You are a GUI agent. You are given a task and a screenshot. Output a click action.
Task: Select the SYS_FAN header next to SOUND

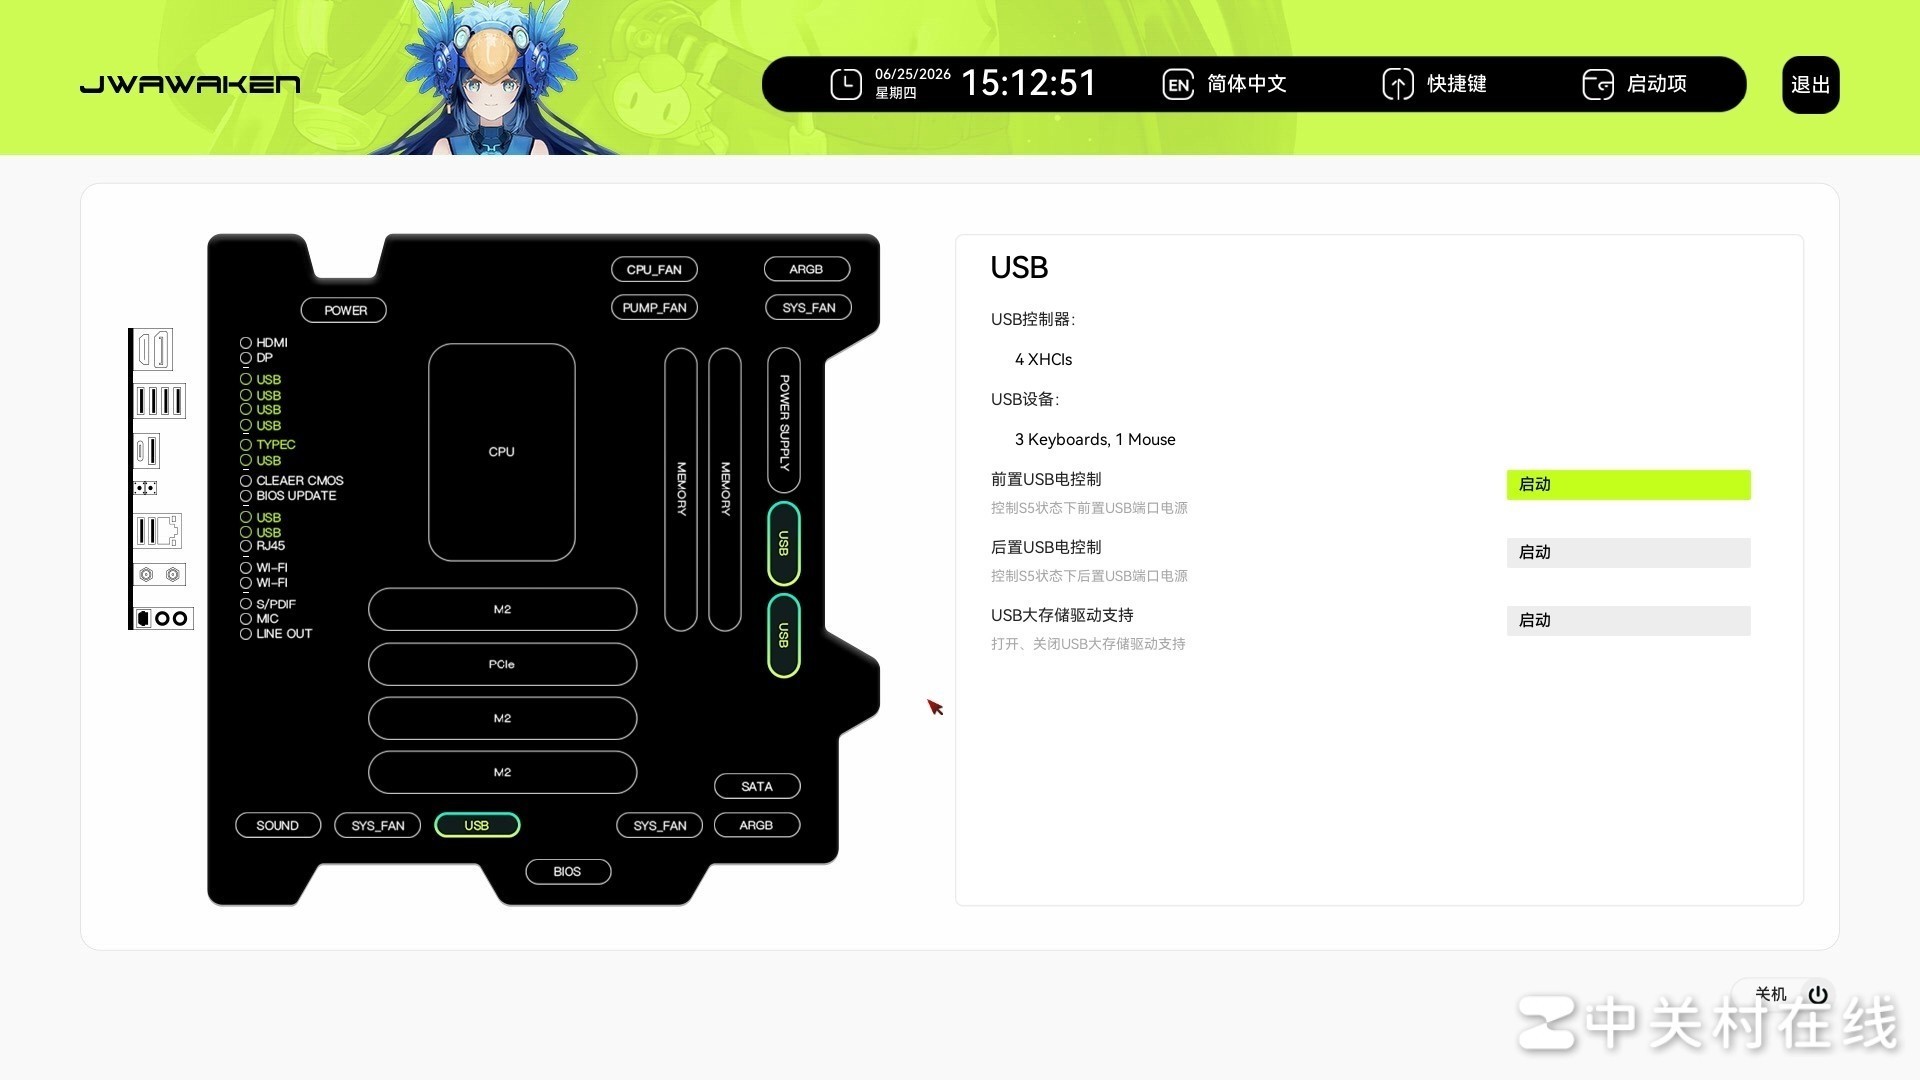(378, 825)
